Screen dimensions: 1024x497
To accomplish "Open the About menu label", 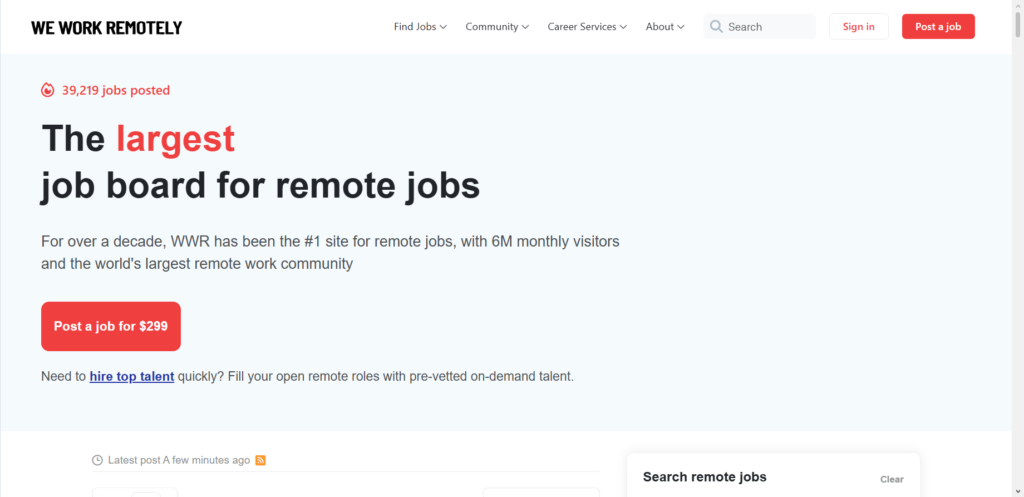I will click(660, 27).
